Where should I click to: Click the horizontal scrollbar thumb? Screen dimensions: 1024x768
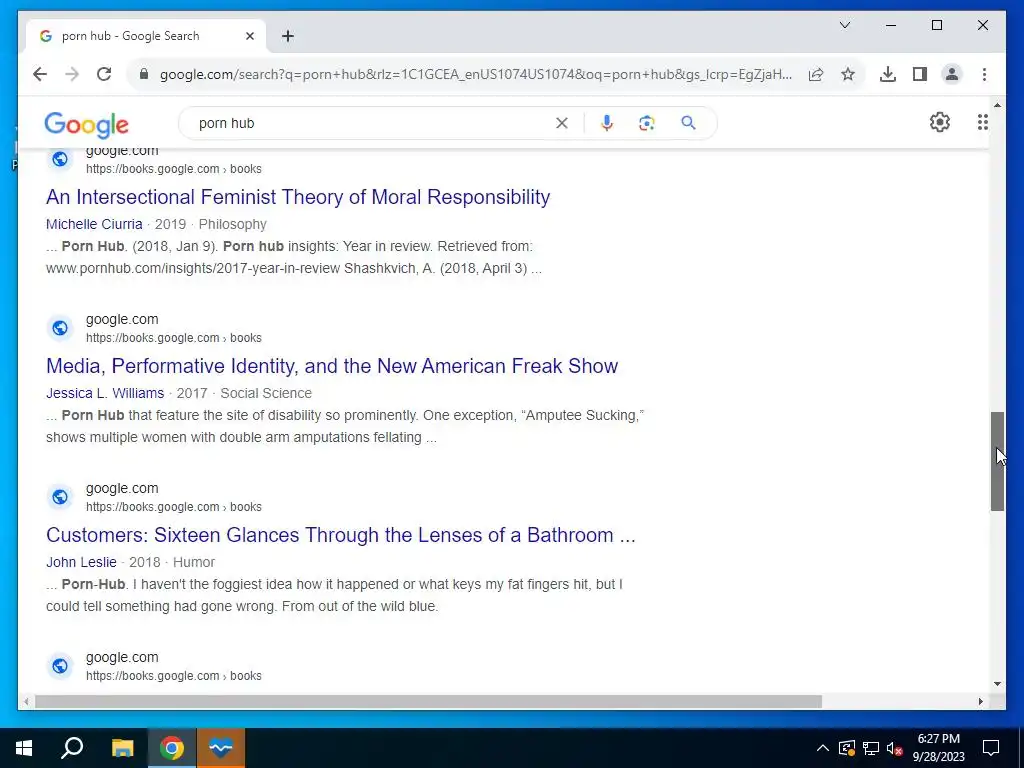click(428, 702)
